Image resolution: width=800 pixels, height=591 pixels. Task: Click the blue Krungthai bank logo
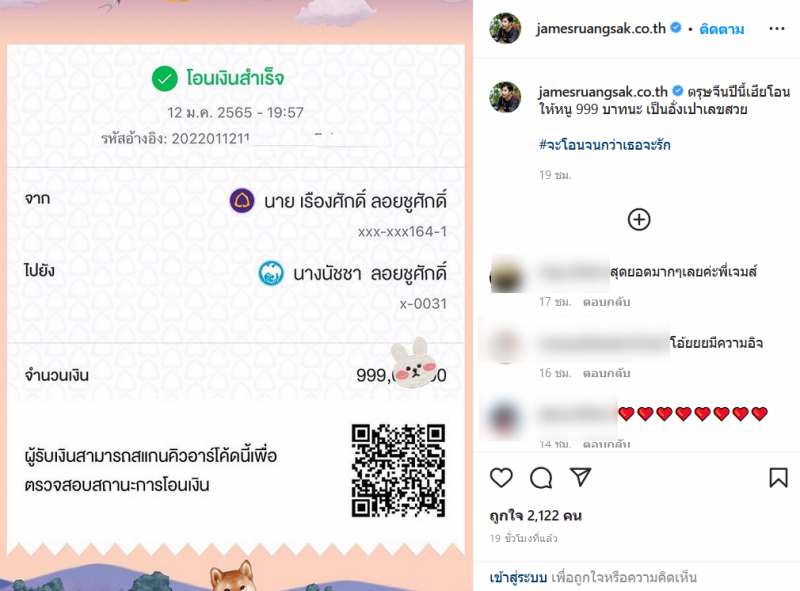[x=271, y=273]
